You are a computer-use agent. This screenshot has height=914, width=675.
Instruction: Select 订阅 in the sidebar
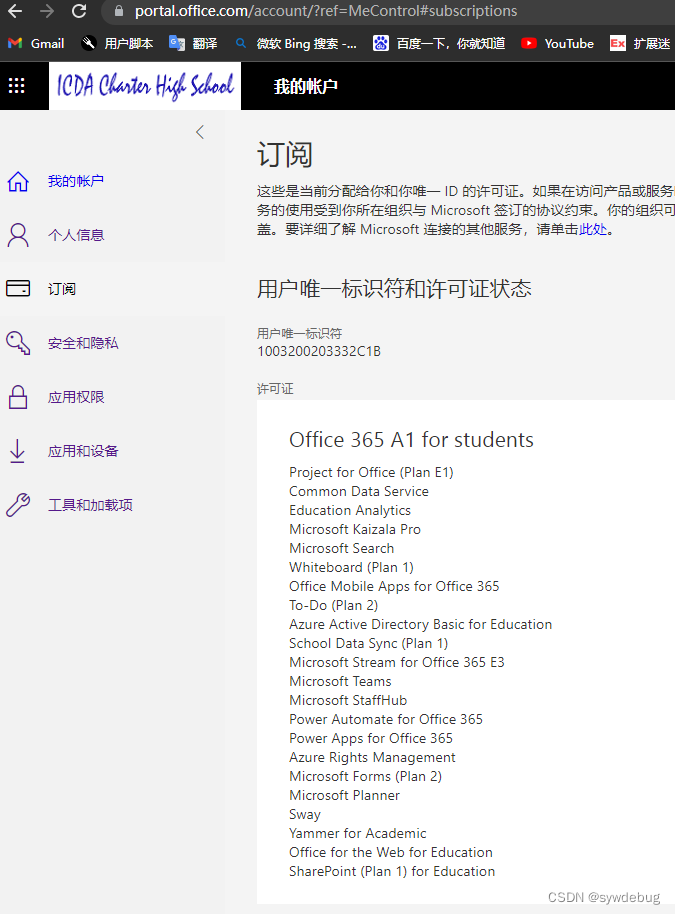click(x=62, y=289)
